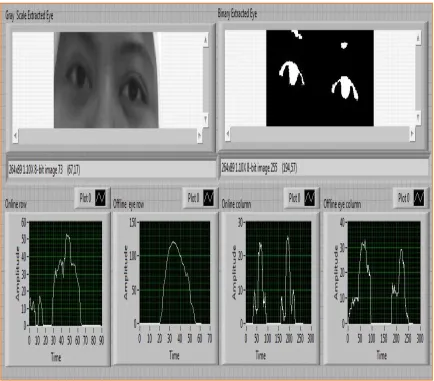Click Plot 0 label of Offline eye column graph
Viewport: 434px width, 381px height.
[404, 198]
